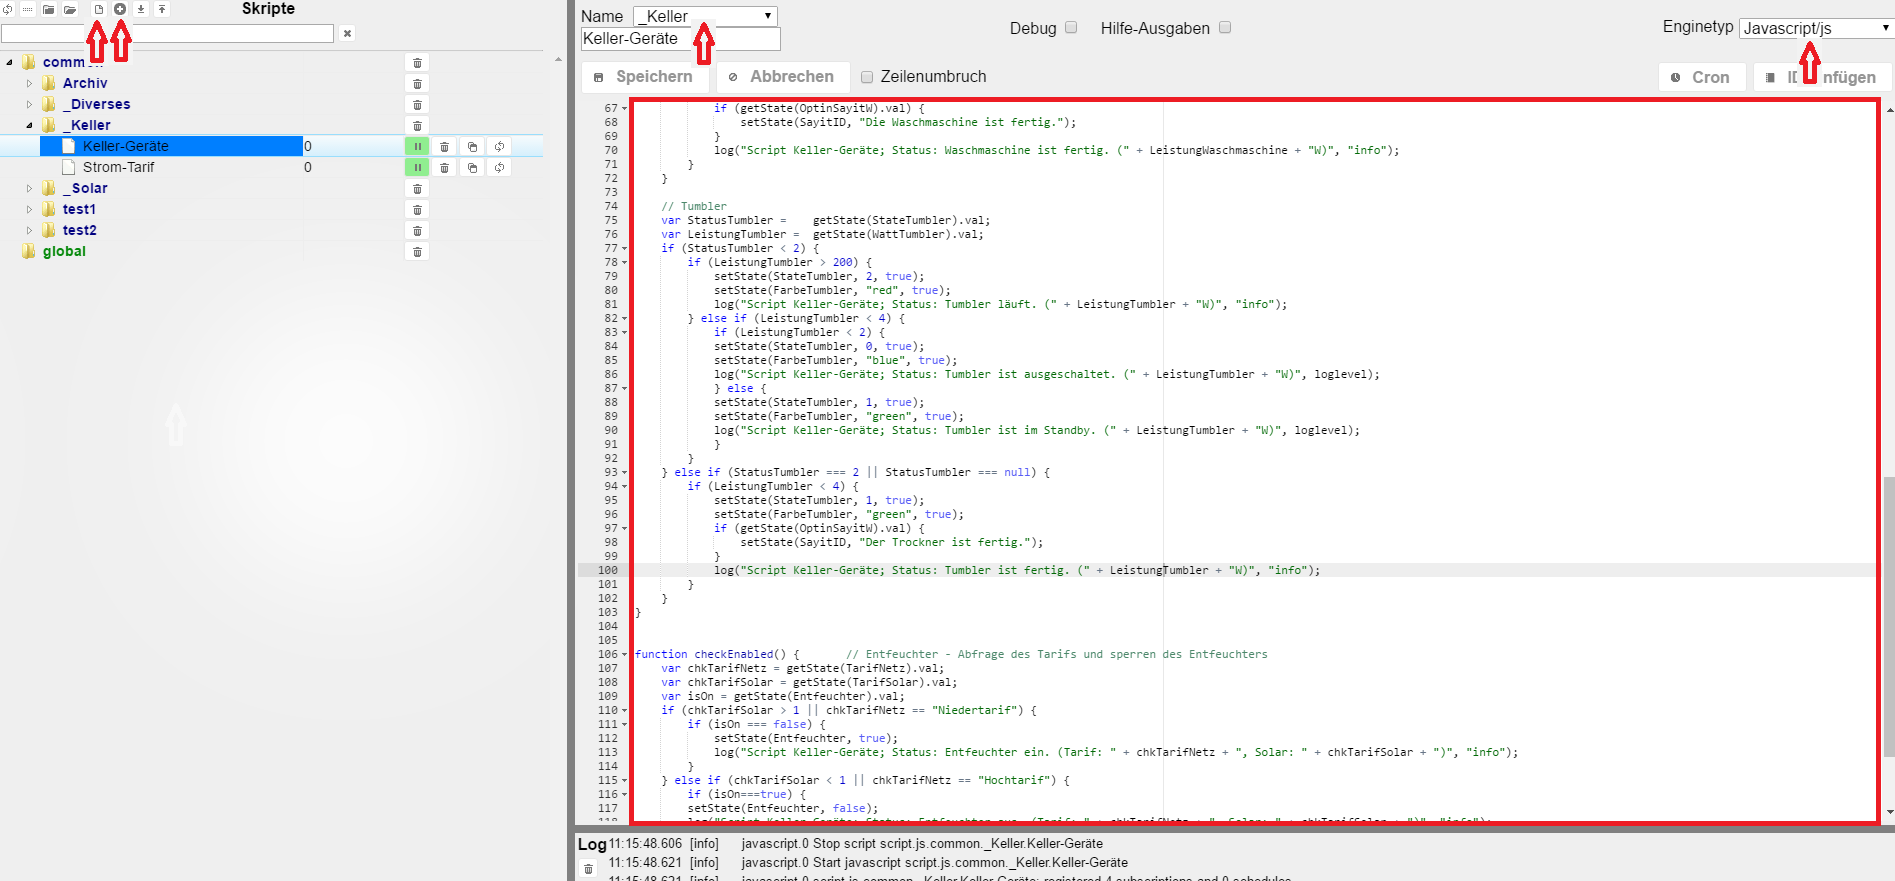Collapse all script folders icon

click(48, 9)
